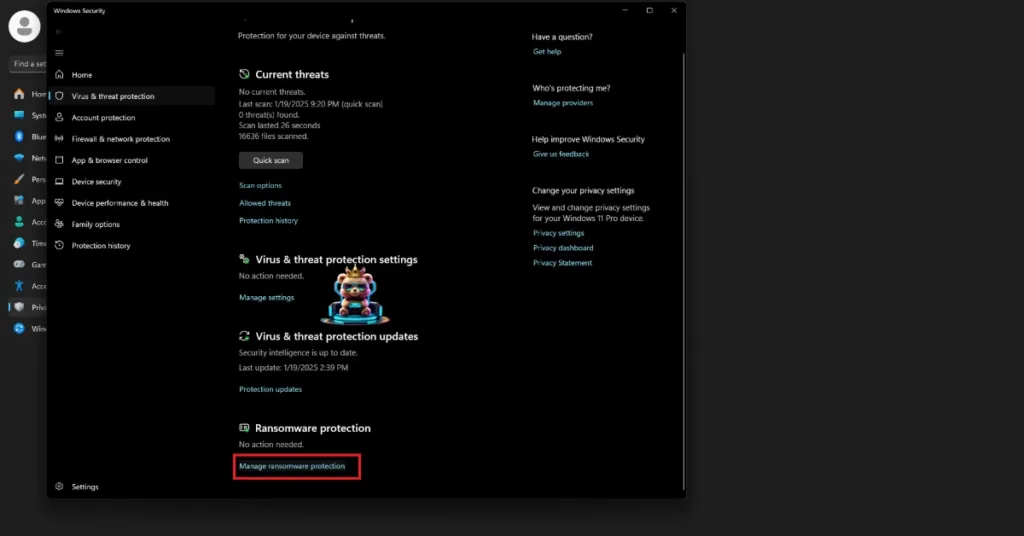
Task: Select the Apps icon in Settings window
Action: point(19,200)
